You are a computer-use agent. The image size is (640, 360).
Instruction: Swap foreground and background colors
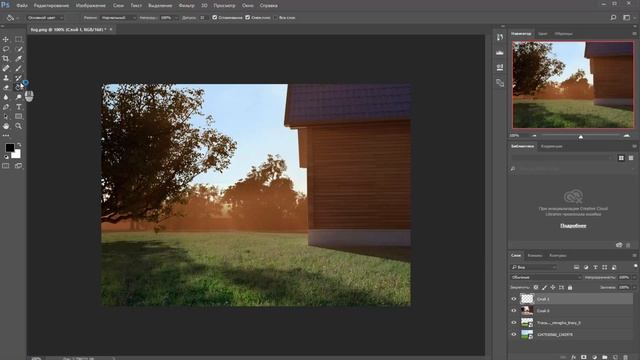click(19, 145)
